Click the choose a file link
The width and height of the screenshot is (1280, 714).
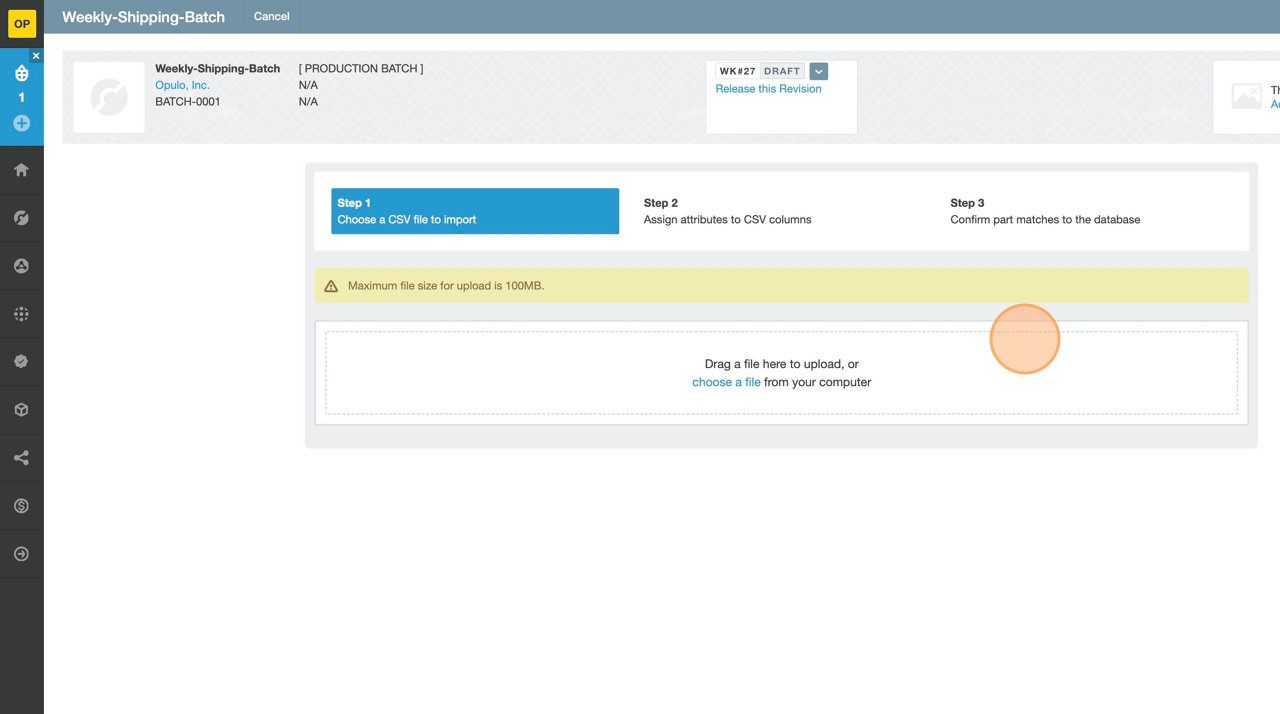(726, 382)
